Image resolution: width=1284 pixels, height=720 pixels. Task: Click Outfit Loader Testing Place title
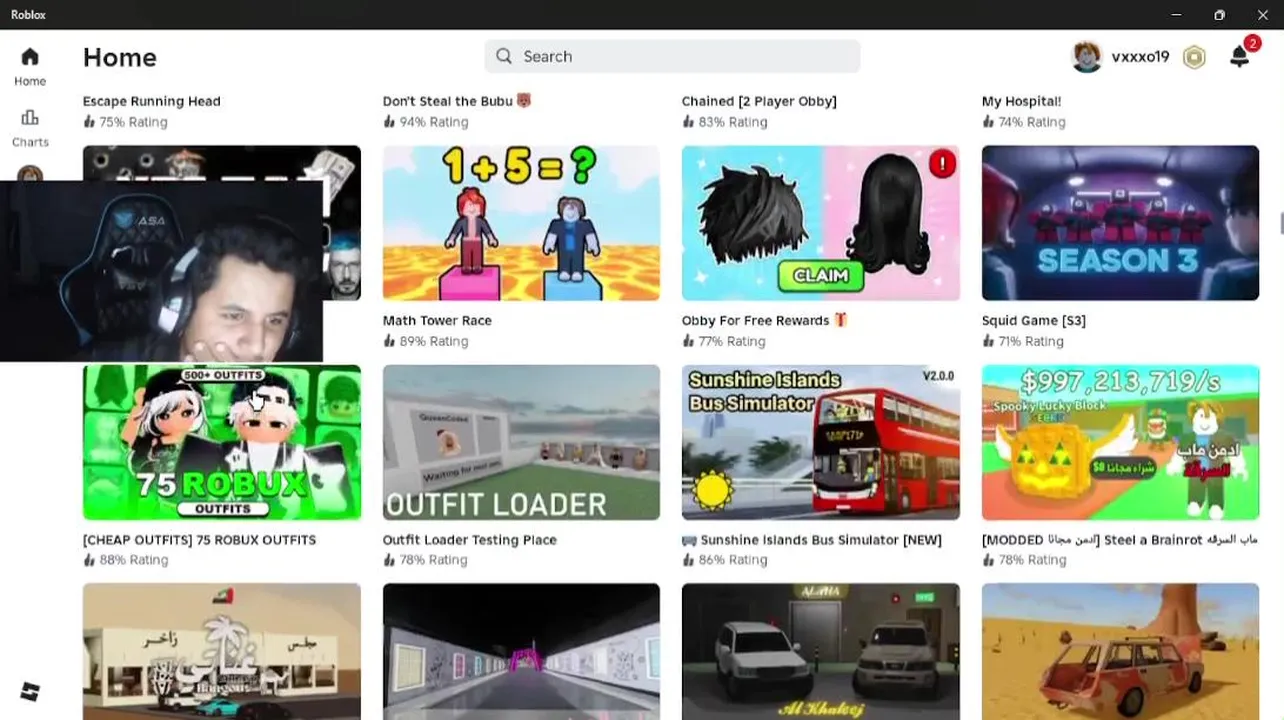(x=470, y=539)
